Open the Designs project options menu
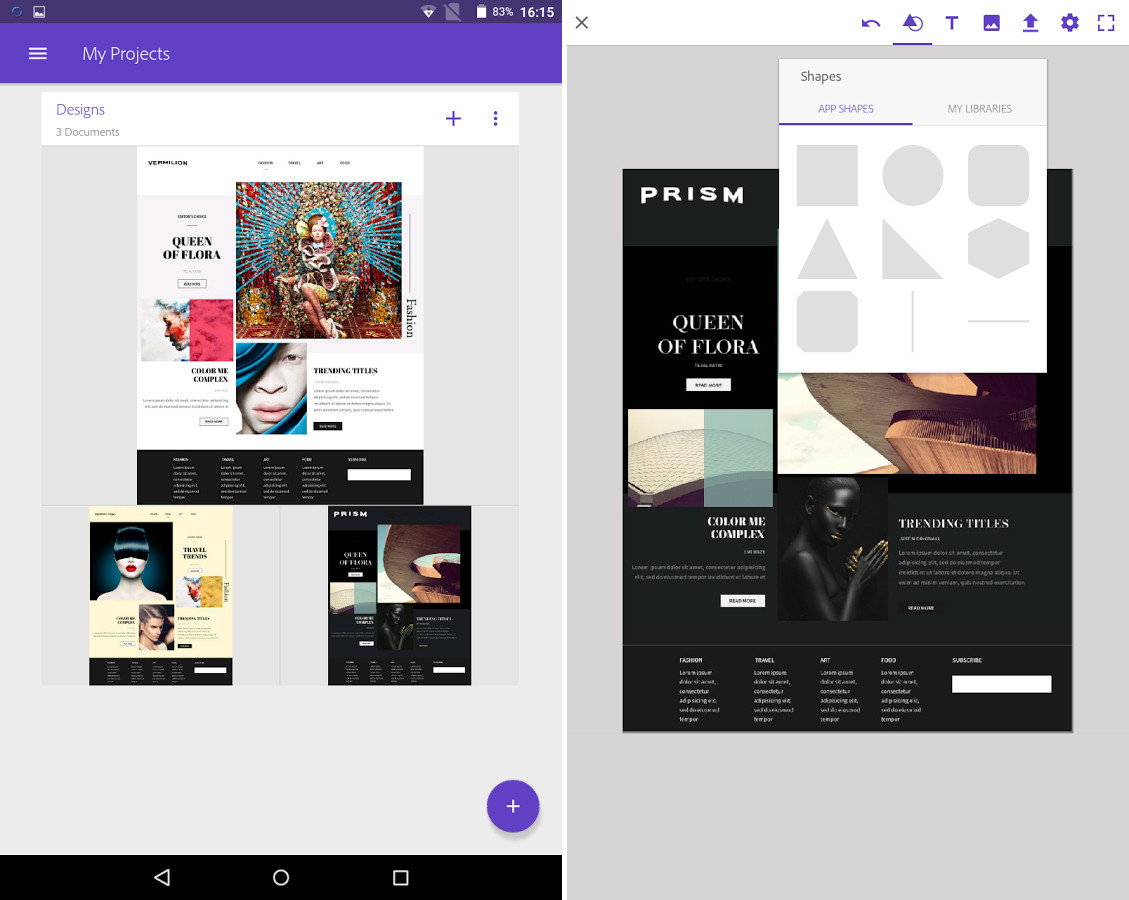This screenshot has width=1129, height=900. click(495, 117)
